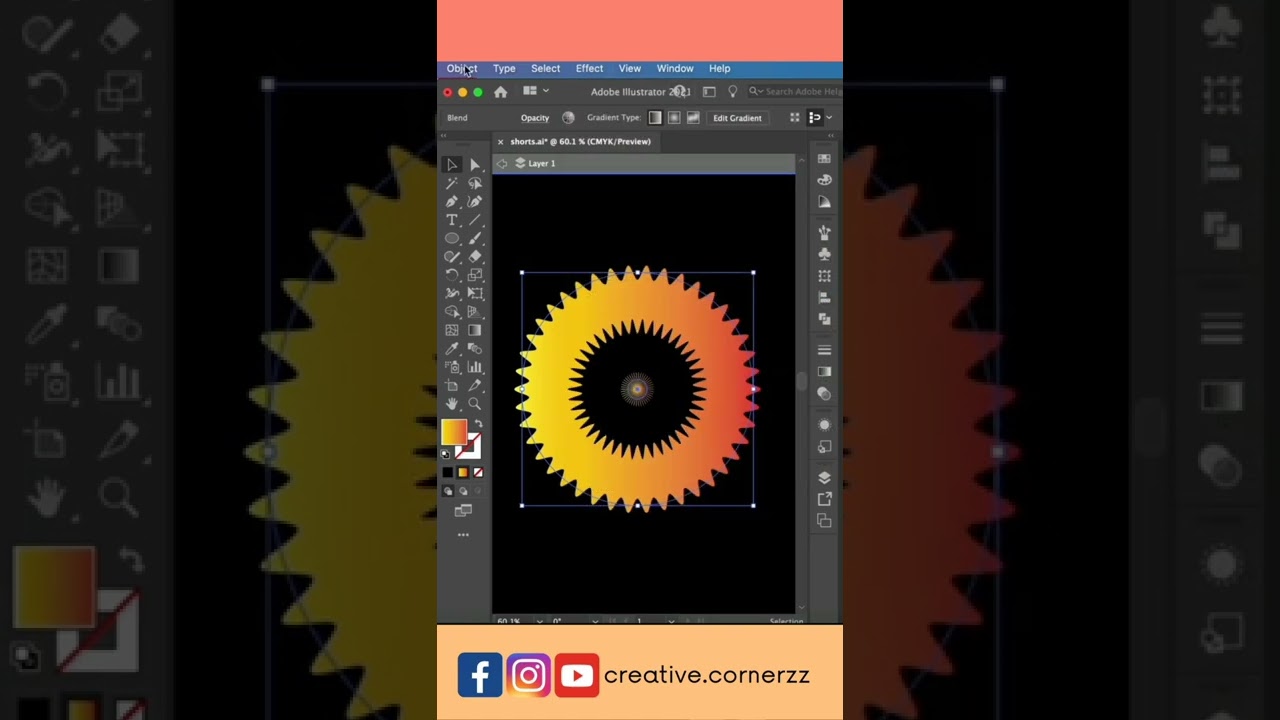Viewport: 1280px width, 720px height.
Task: Open the Type menu
Action: (504, 69)
